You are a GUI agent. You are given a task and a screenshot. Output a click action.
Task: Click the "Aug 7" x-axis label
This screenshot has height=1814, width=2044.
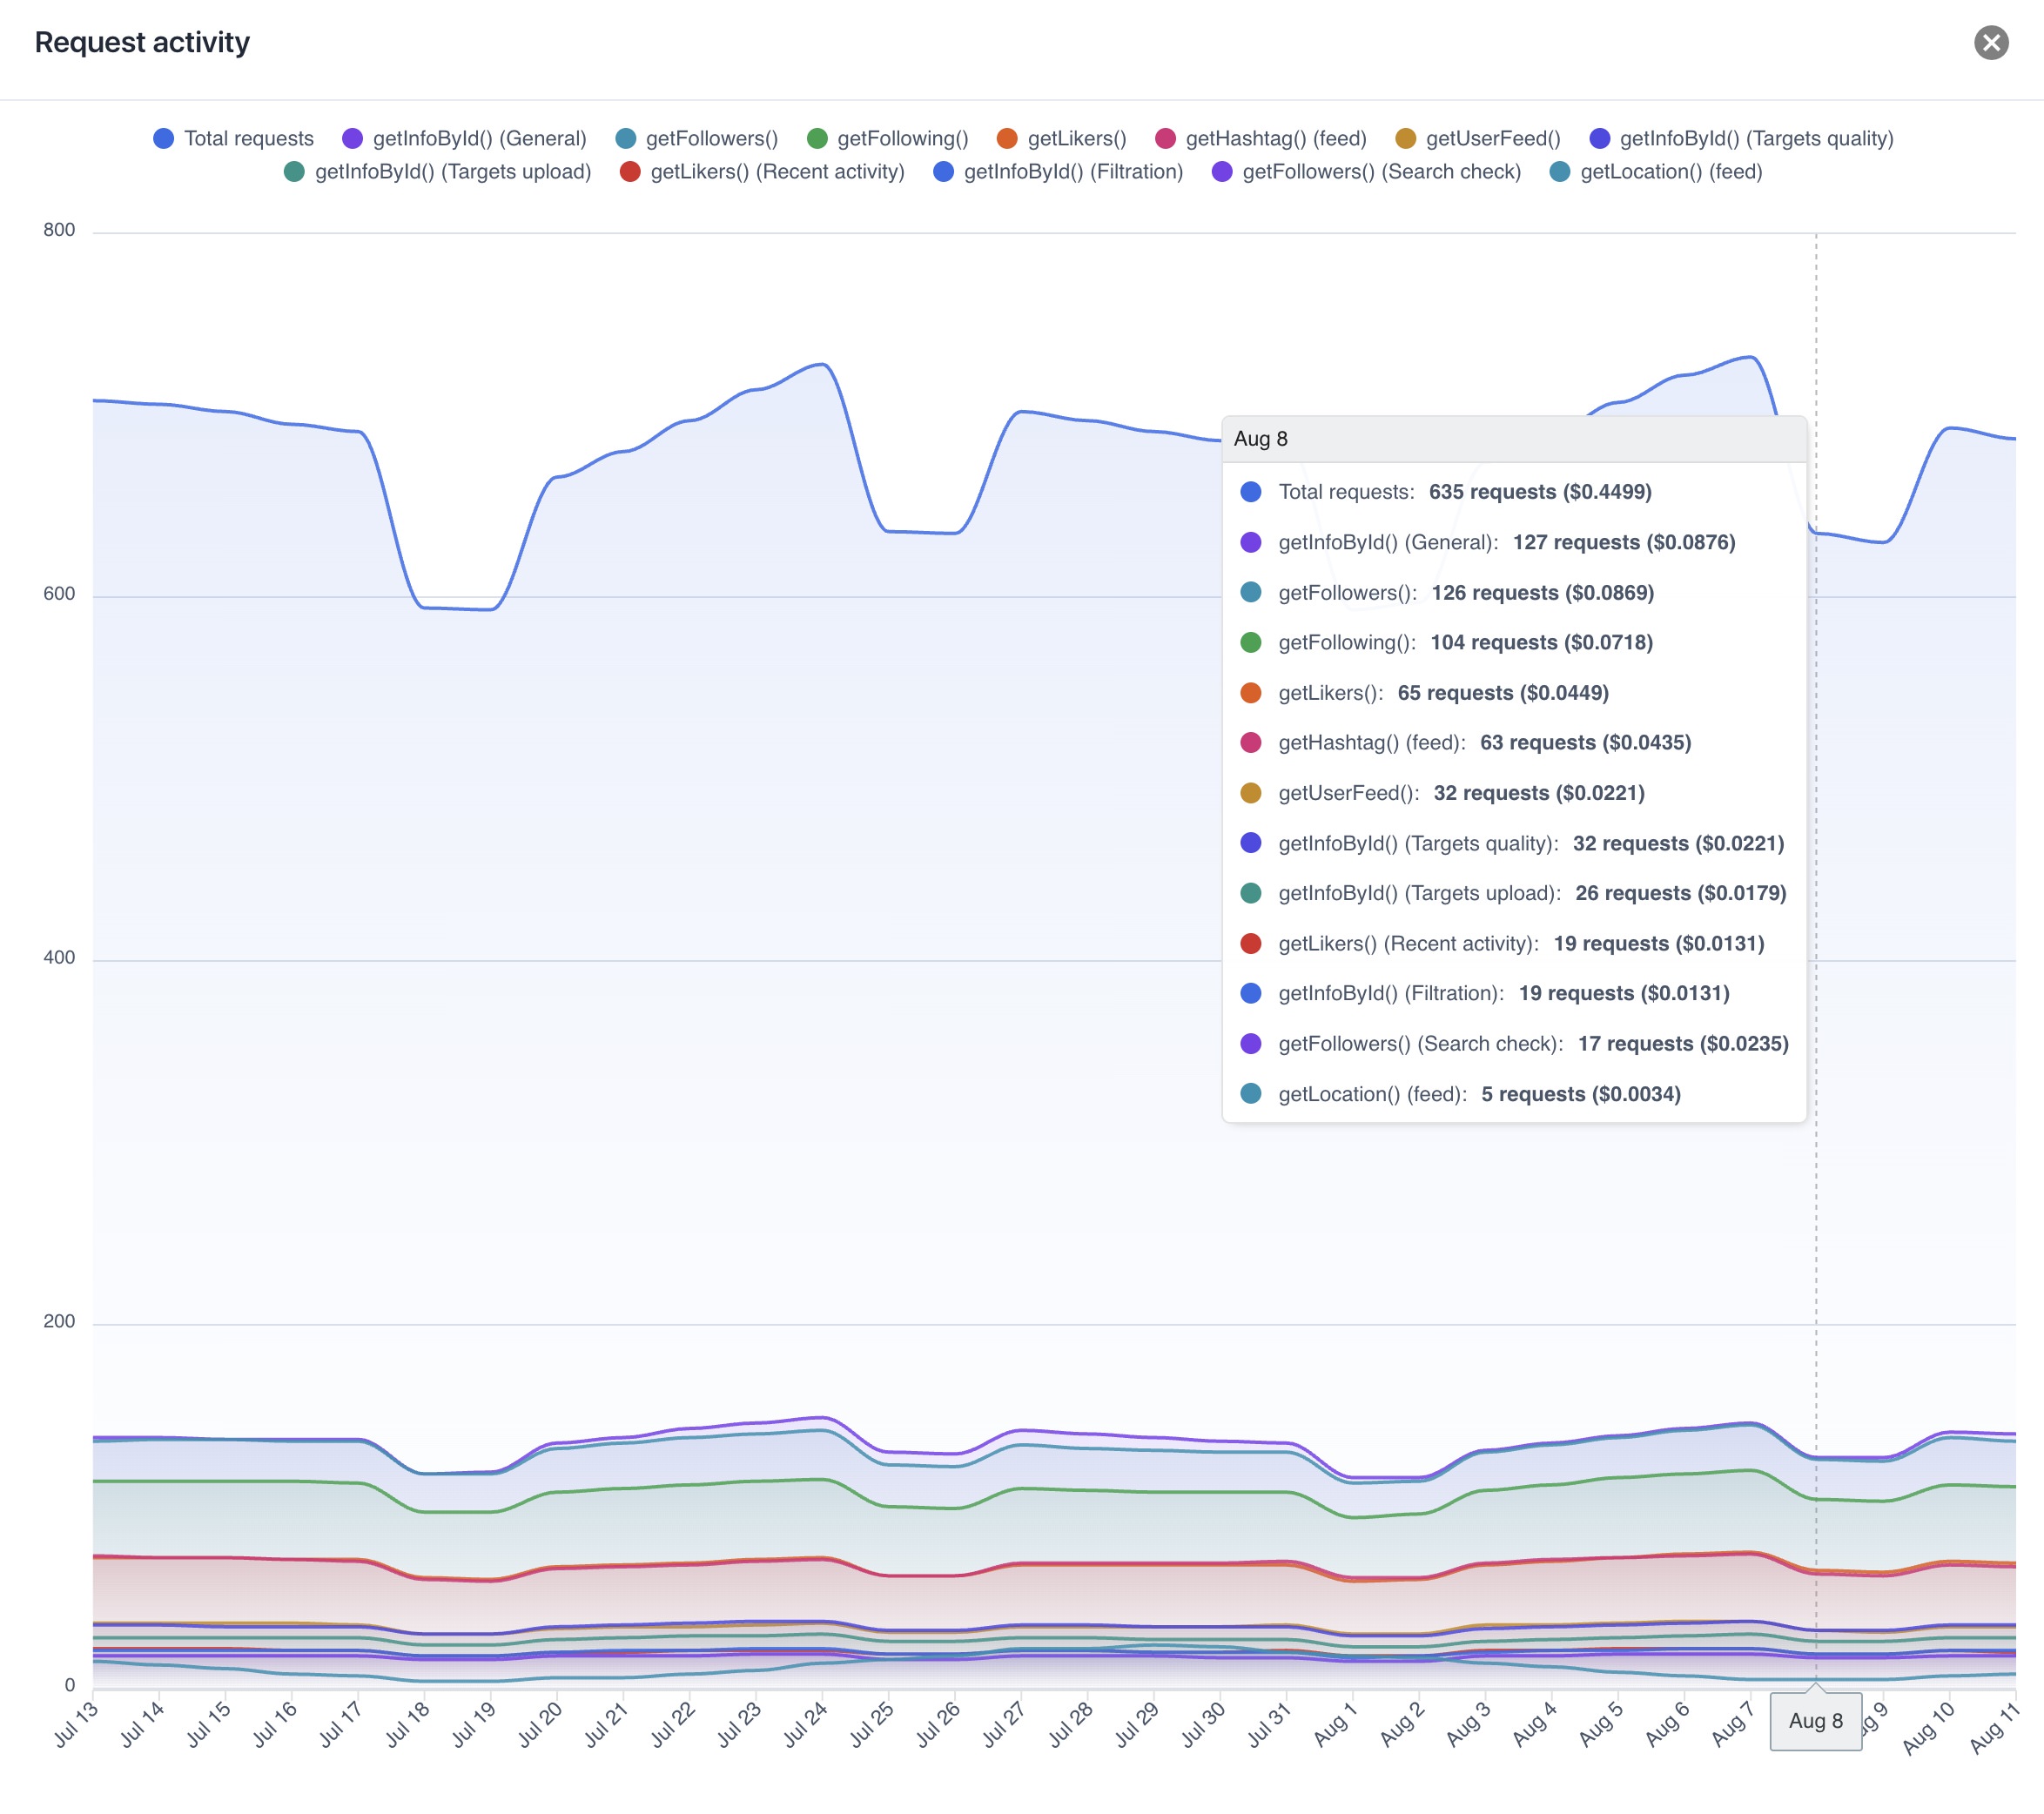[x=1733, y=1724]
